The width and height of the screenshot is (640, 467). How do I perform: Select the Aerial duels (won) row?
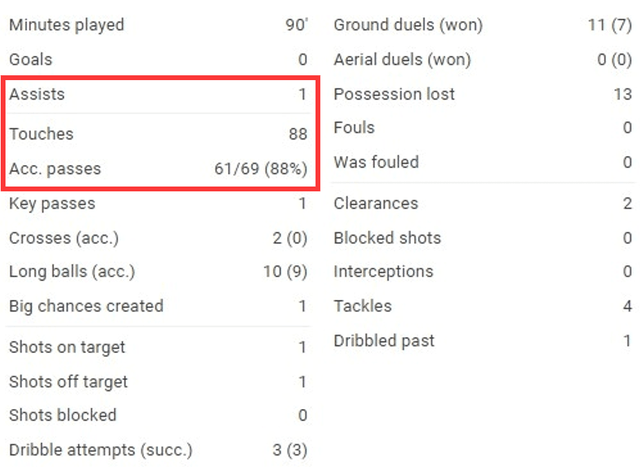pos(483,60)
